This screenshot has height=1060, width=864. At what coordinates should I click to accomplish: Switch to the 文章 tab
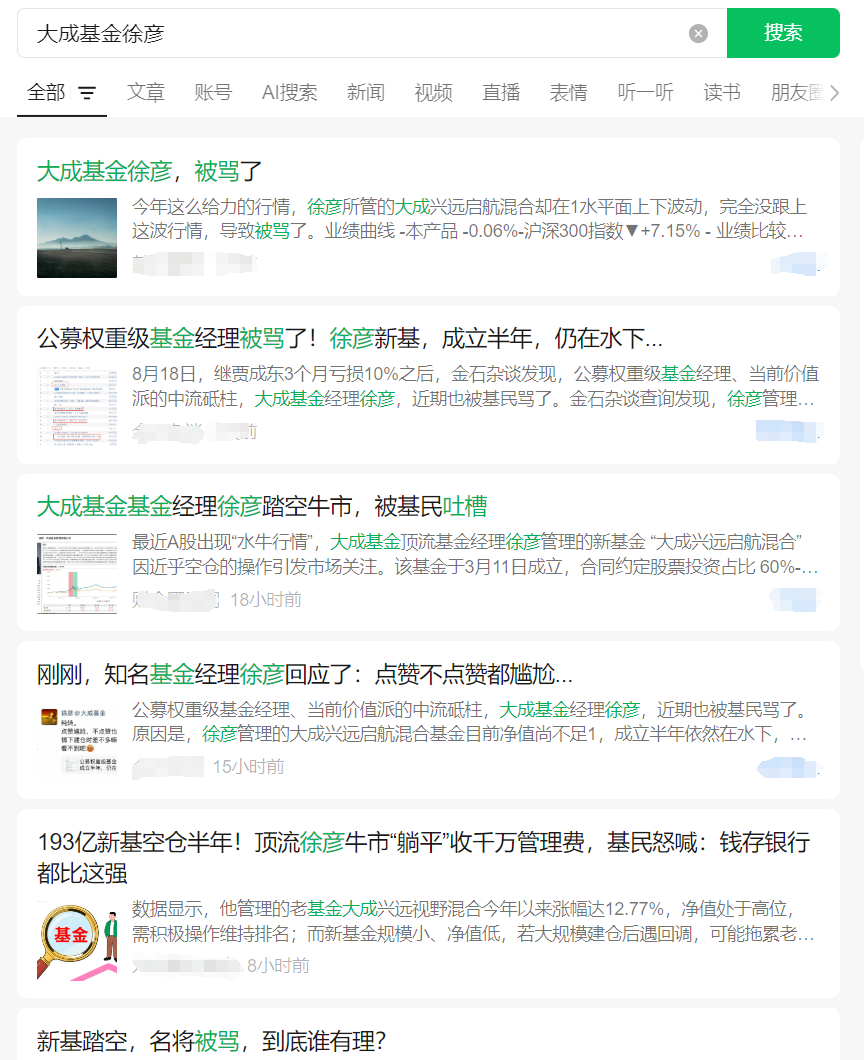145,93
